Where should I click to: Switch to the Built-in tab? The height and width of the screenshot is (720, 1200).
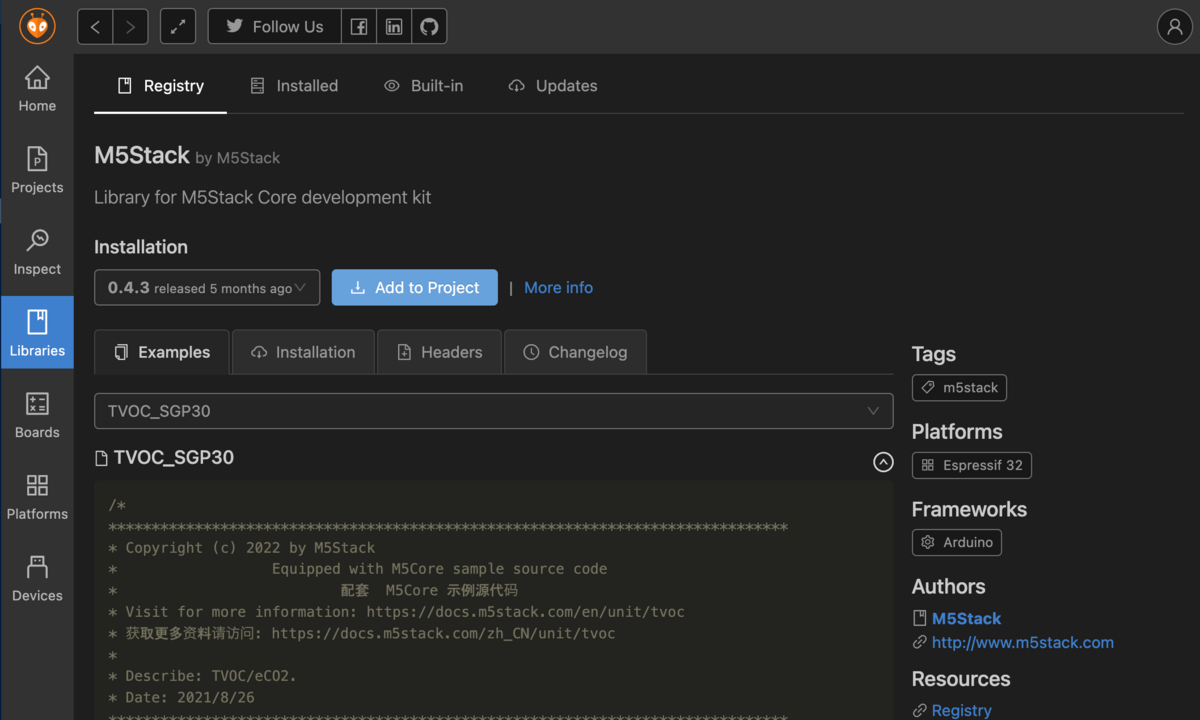pyautogui.click(x=424, y=86)
